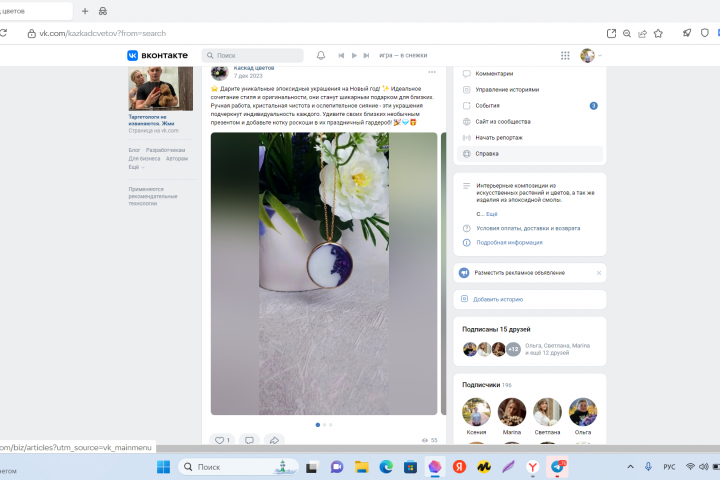Open subscriber Ксения's avatar
The height and width of the screenshot is (480, 720).
point(476,412)
